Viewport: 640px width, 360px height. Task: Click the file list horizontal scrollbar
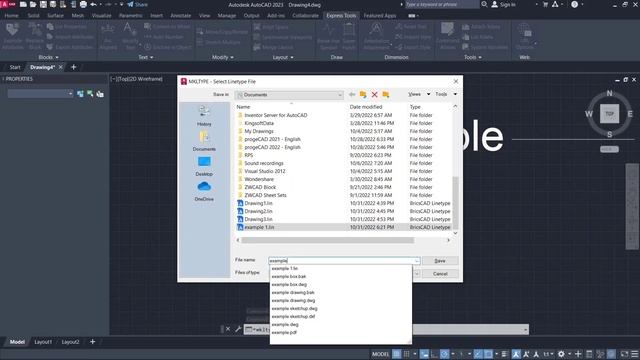pyautogui.click(x=327, y=240)
